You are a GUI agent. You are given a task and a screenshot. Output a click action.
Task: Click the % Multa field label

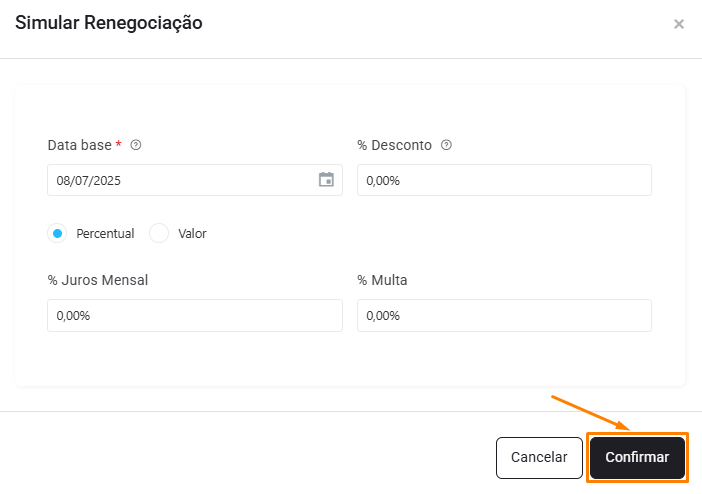(382, 280)
